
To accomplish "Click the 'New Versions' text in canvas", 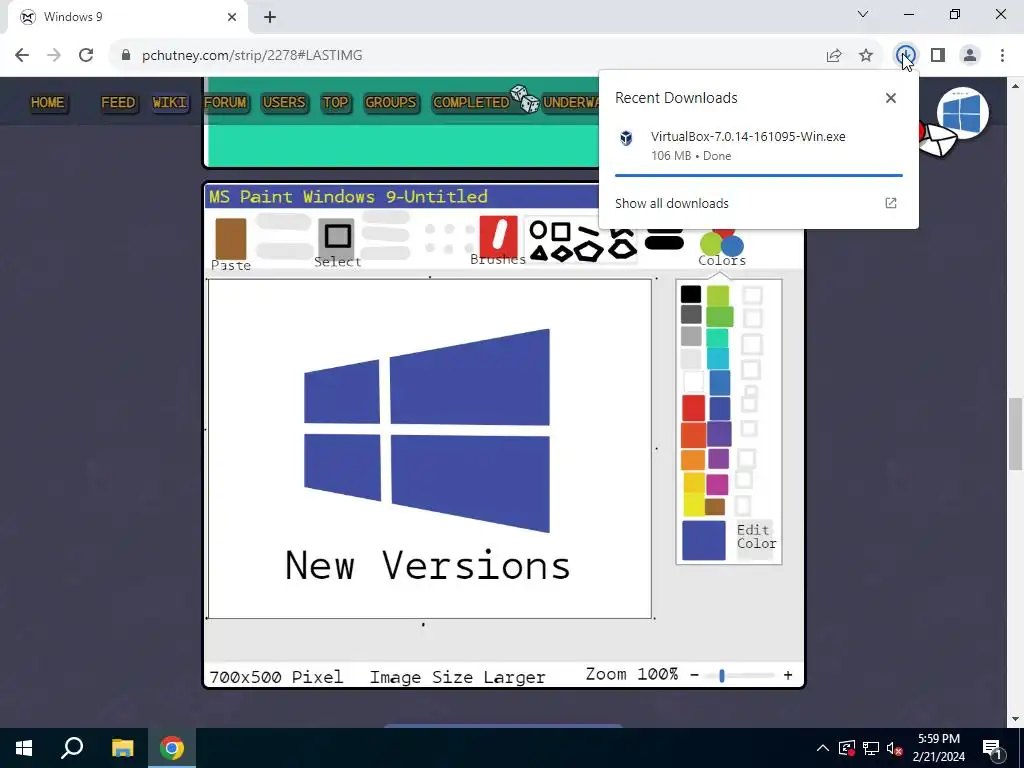I will pos(428,565).
